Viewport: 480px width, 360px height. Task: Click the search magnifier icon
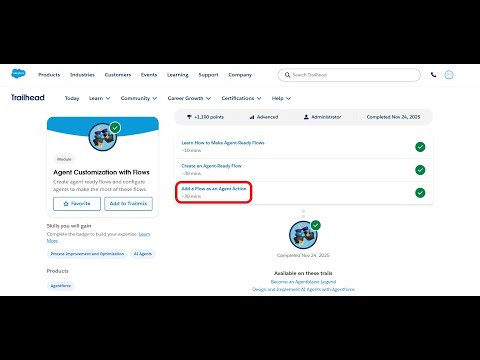287,75
